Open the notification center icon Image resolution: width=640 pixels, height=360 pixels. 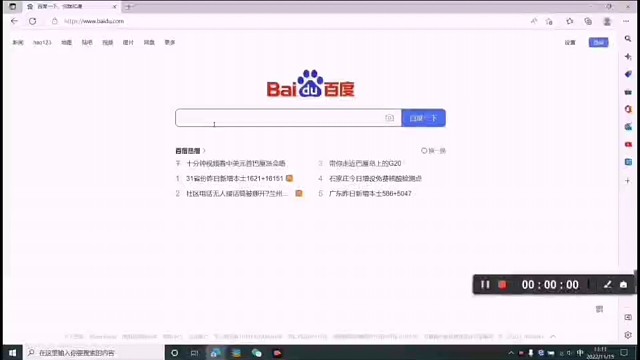624,353
